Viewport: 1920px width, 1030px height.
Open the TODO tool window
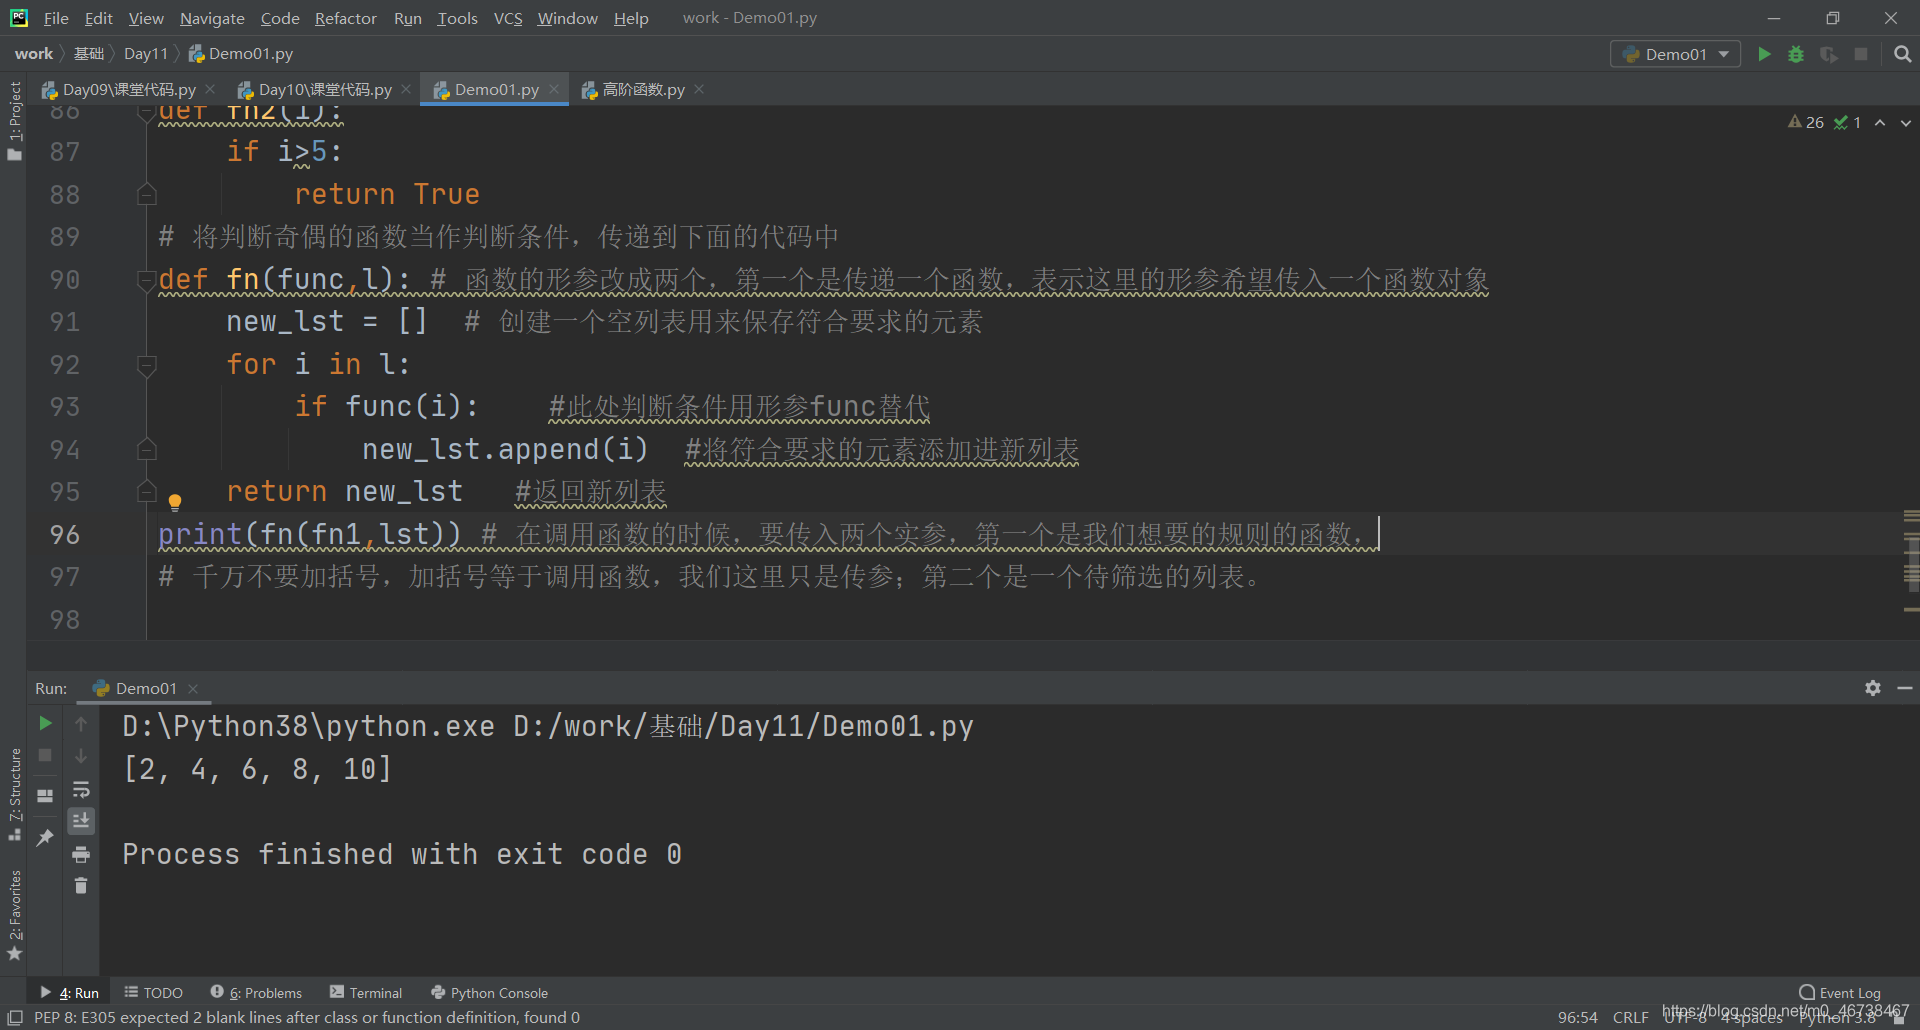coord(153,993)
